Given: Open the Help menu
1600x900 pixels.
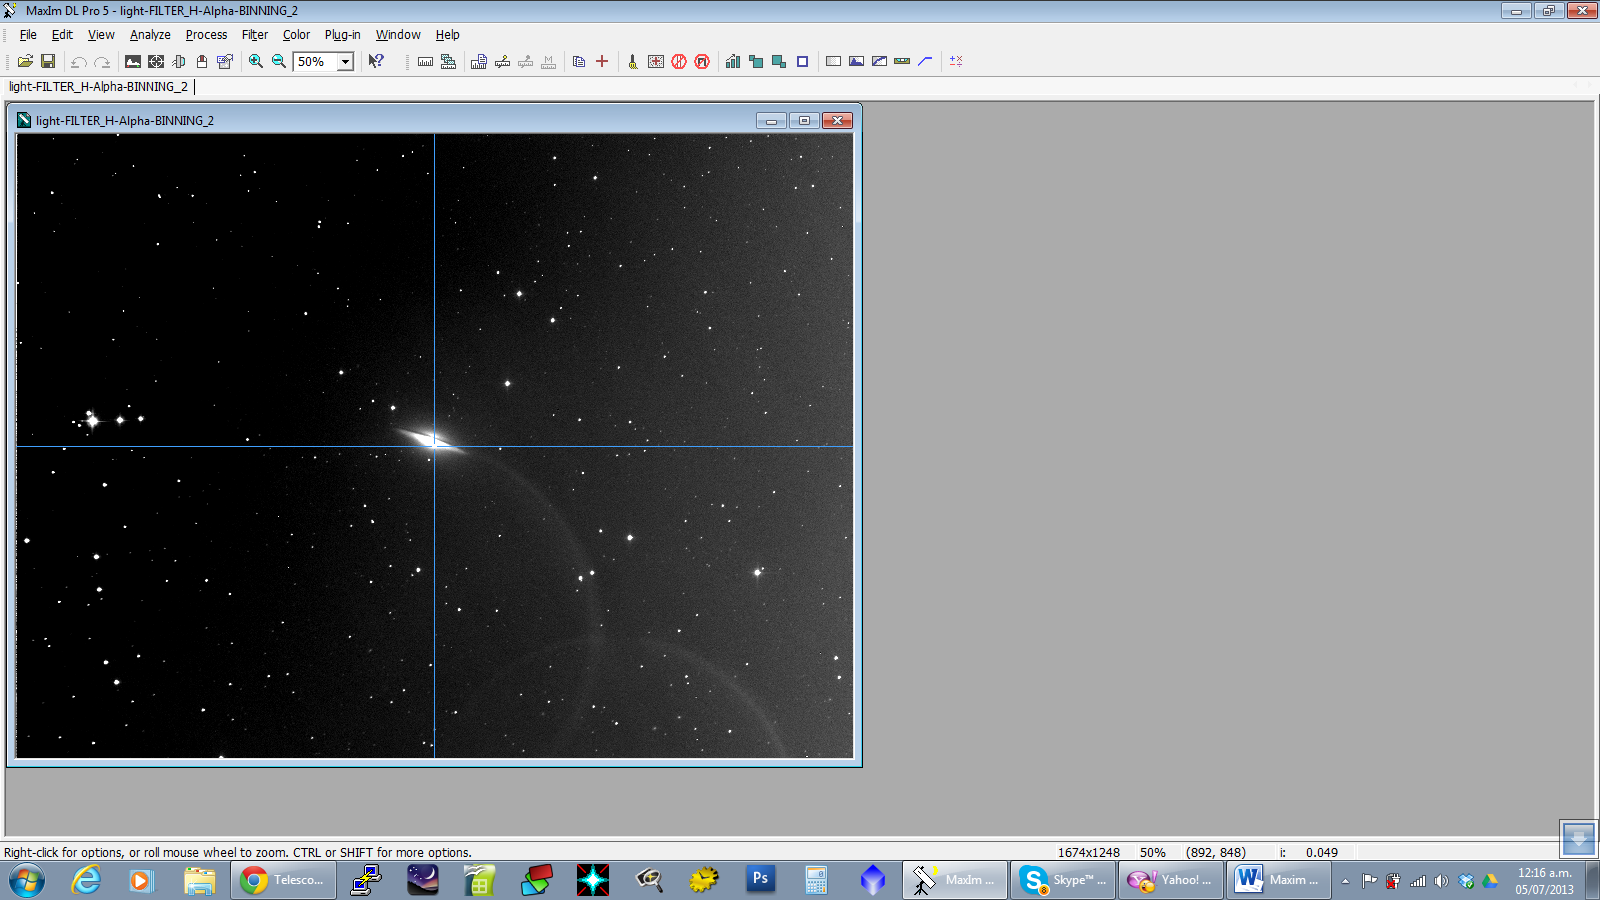Looking at the screenshot, I should tap(447, 34).
